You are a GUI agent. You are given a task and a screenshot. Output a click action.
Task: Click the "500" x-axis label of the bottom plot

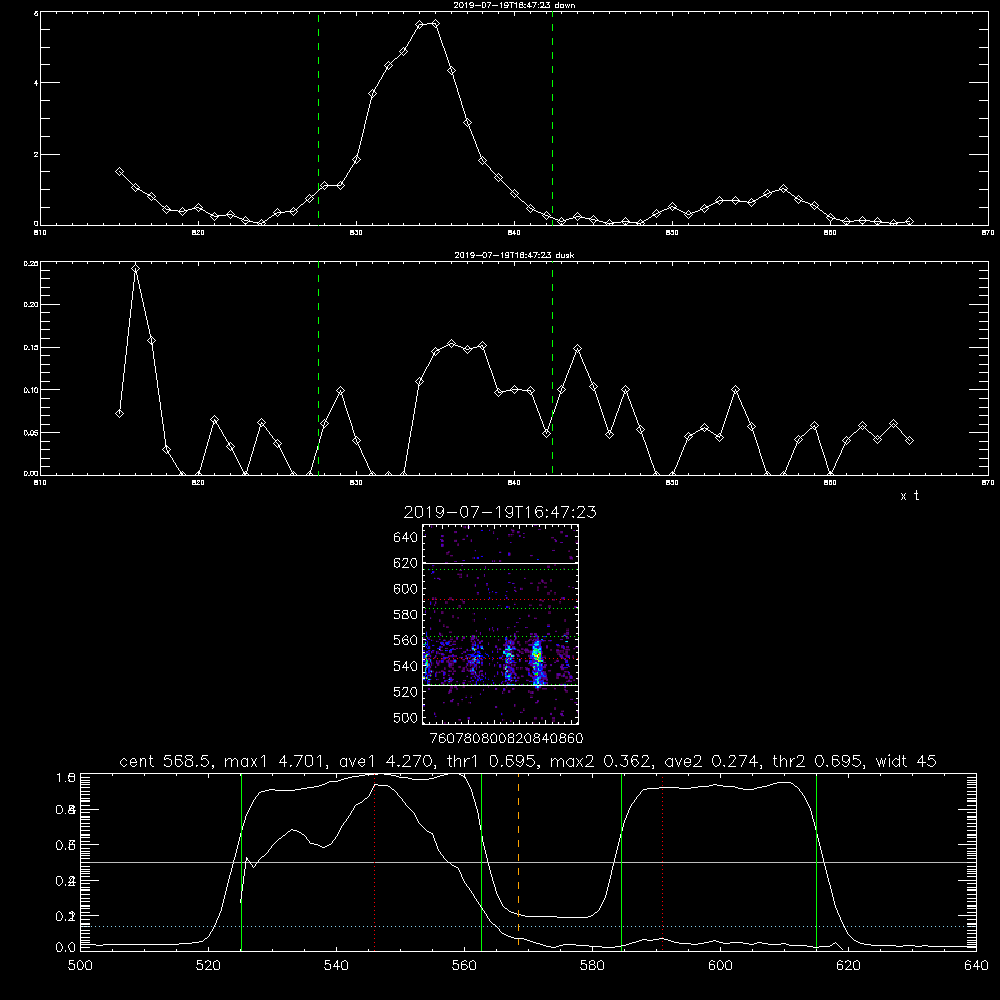pyautogui.click(x=80, y=966)
